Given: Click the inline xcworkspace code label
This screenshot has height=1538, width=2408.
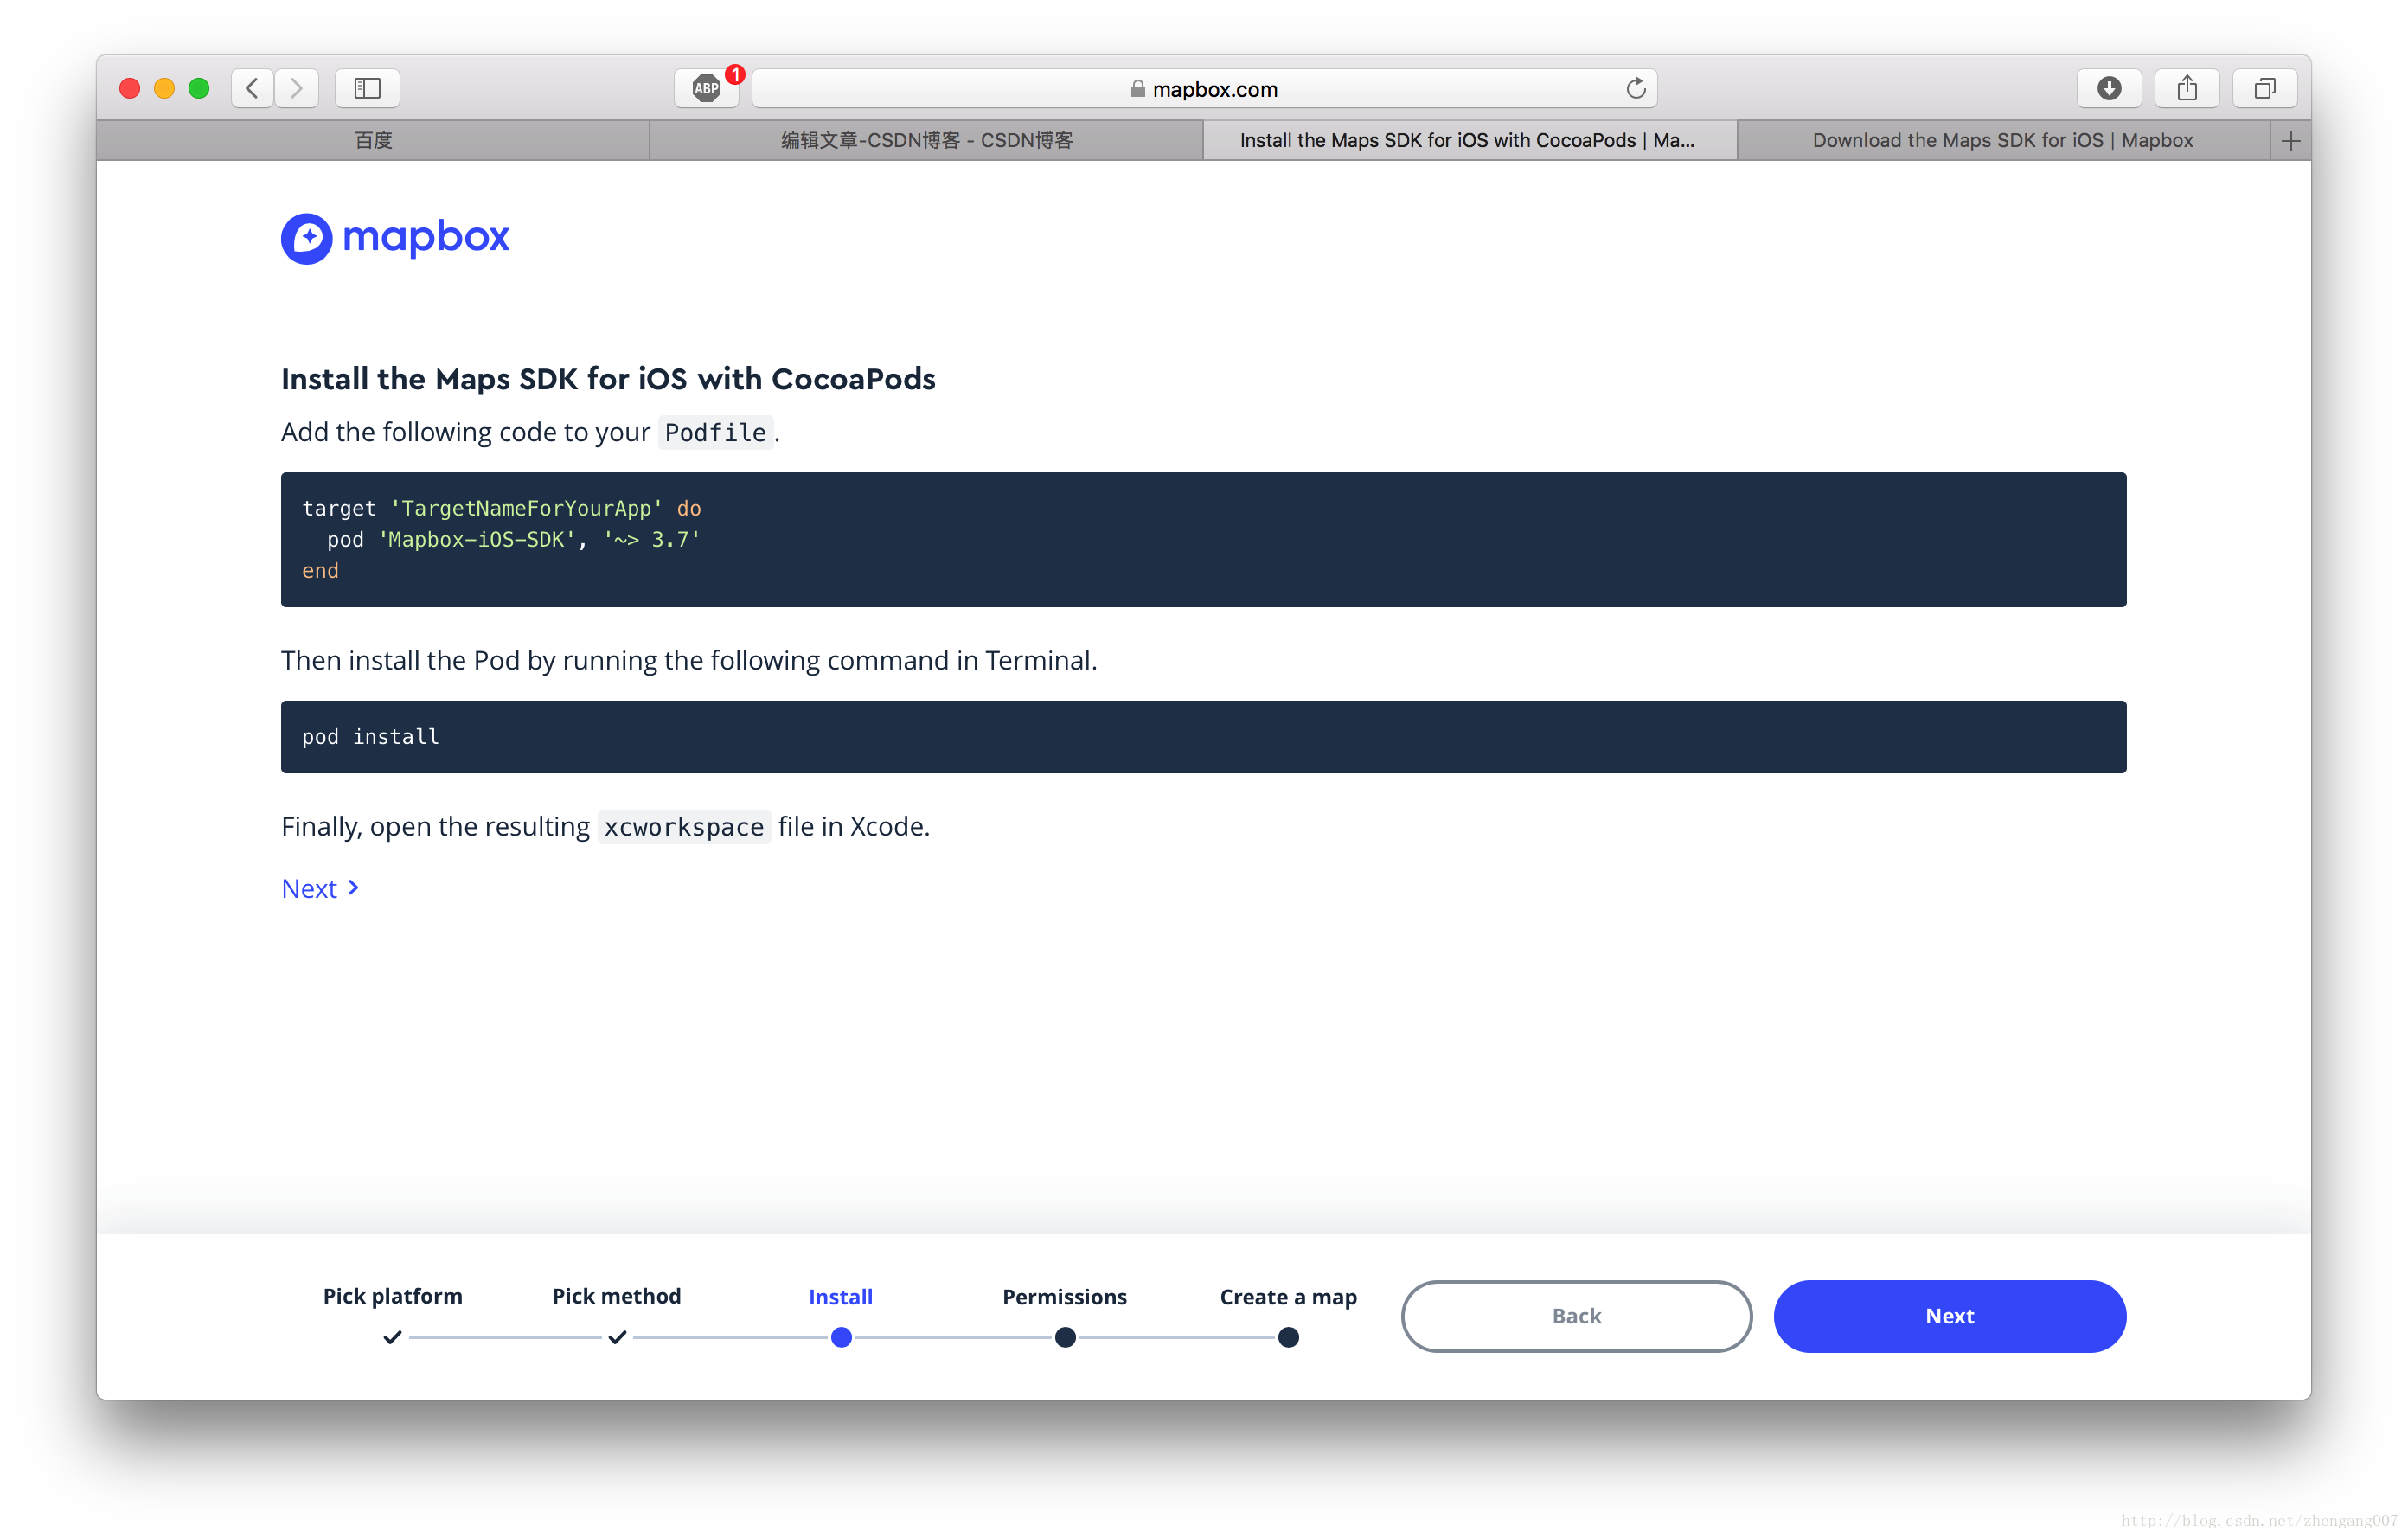Looking at the screenshot, I should tap(684, 827).
